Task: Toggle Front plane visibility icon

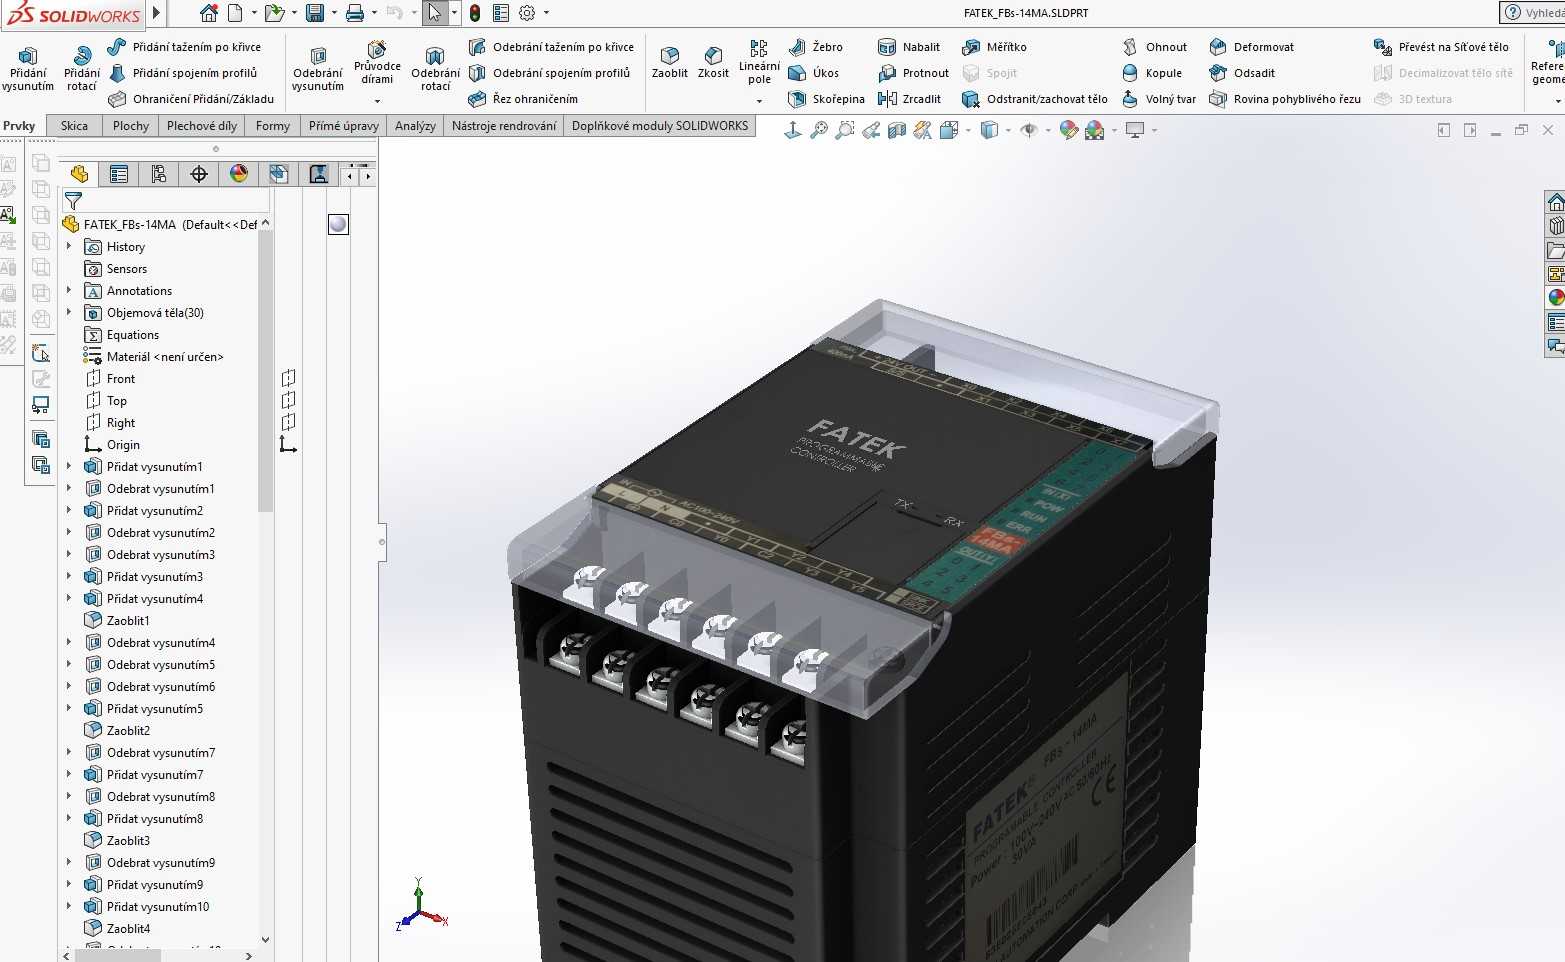Action: pyautogui.click(x=288, y=378)
